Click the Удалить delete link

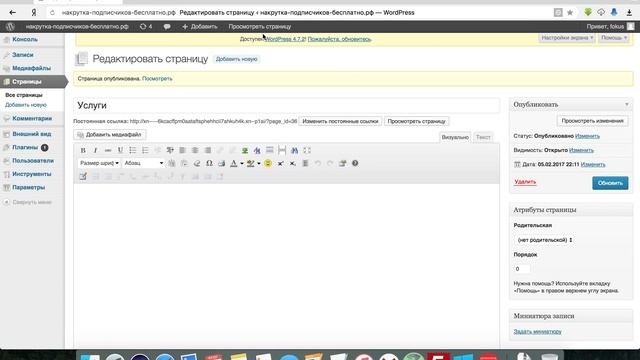coord(525,182)
